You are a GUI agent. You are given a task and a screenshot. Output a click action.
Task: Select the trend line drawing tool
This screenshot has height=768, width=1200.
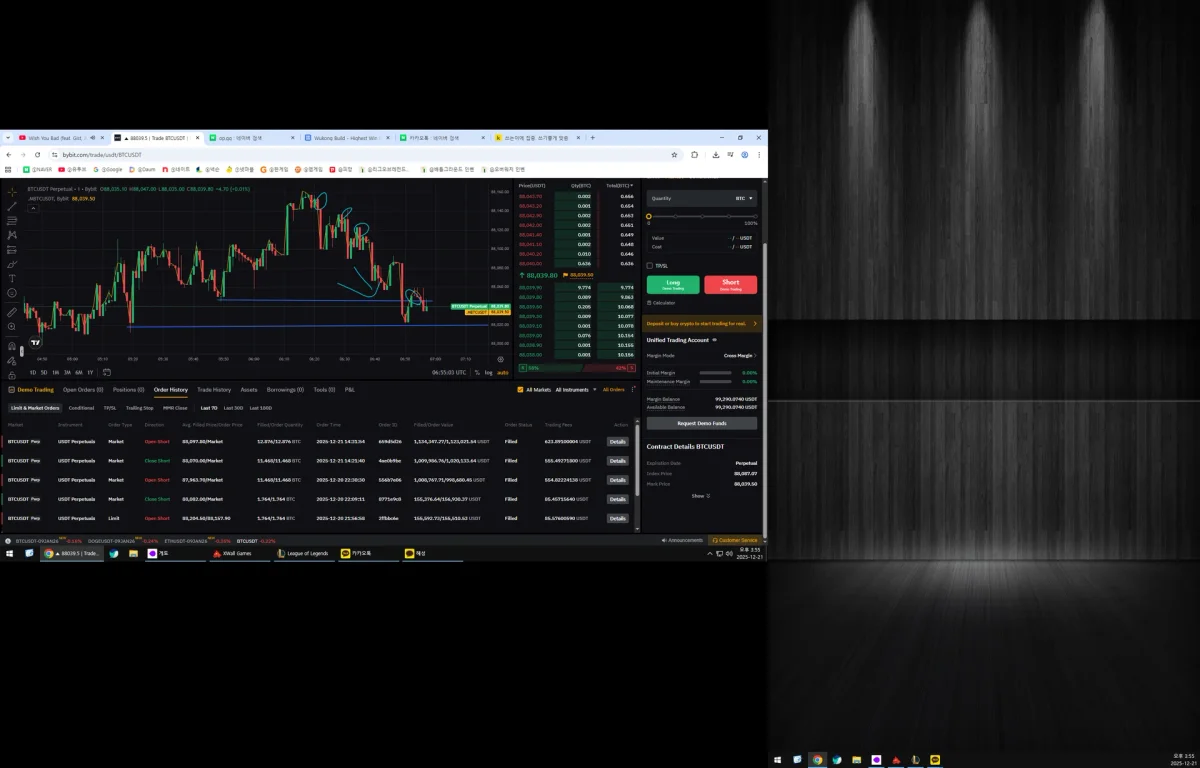(12, 206)
